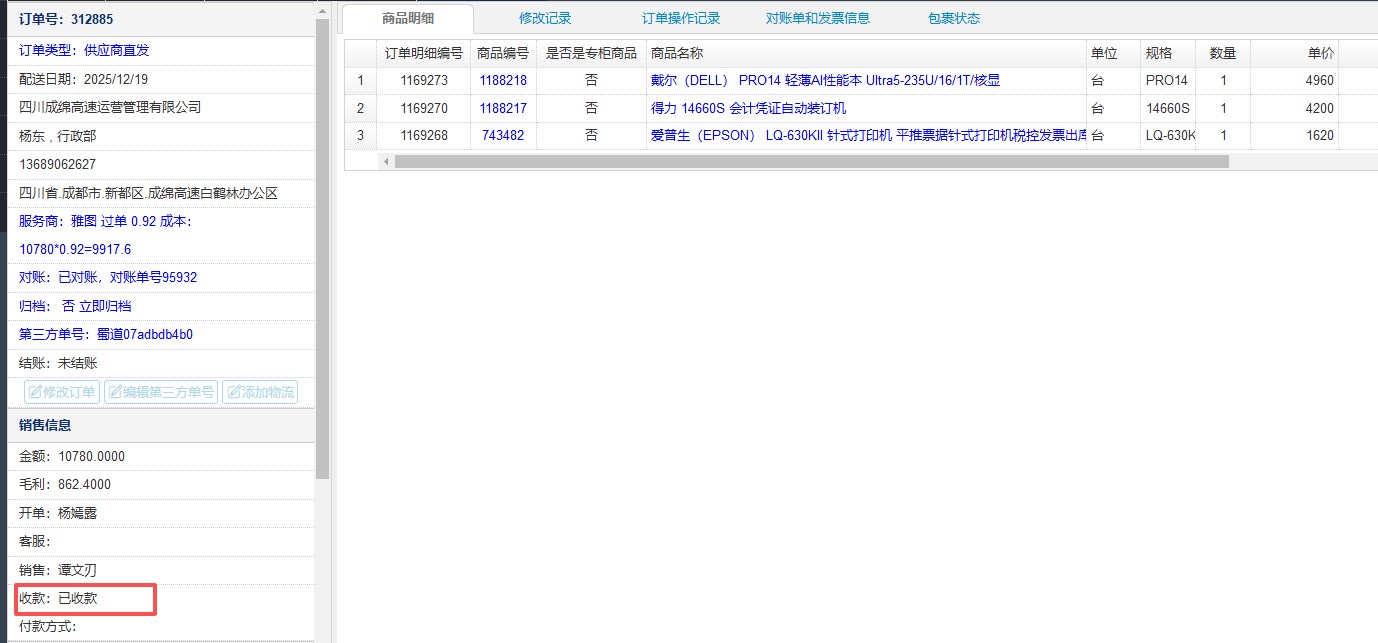Open the 戴尔 DELL PRO14 product name link
Screen dimensions: 1378x643
[825, 81]
